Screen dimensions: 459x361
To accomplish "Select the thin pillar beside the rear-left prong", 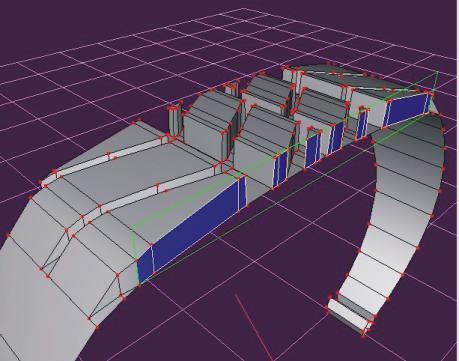I will [x=174, y=122].
